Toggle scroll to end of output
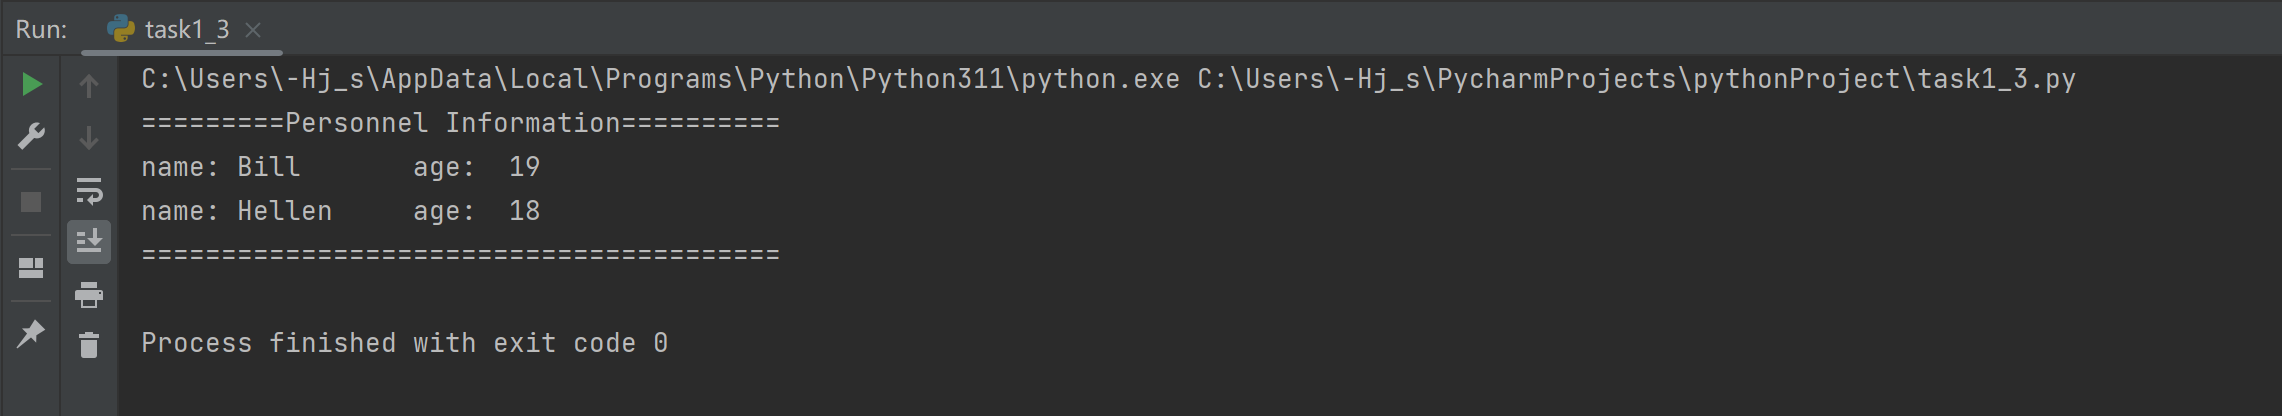Image resolution: width=2282 pixels, height=416 pixels. 89,242
